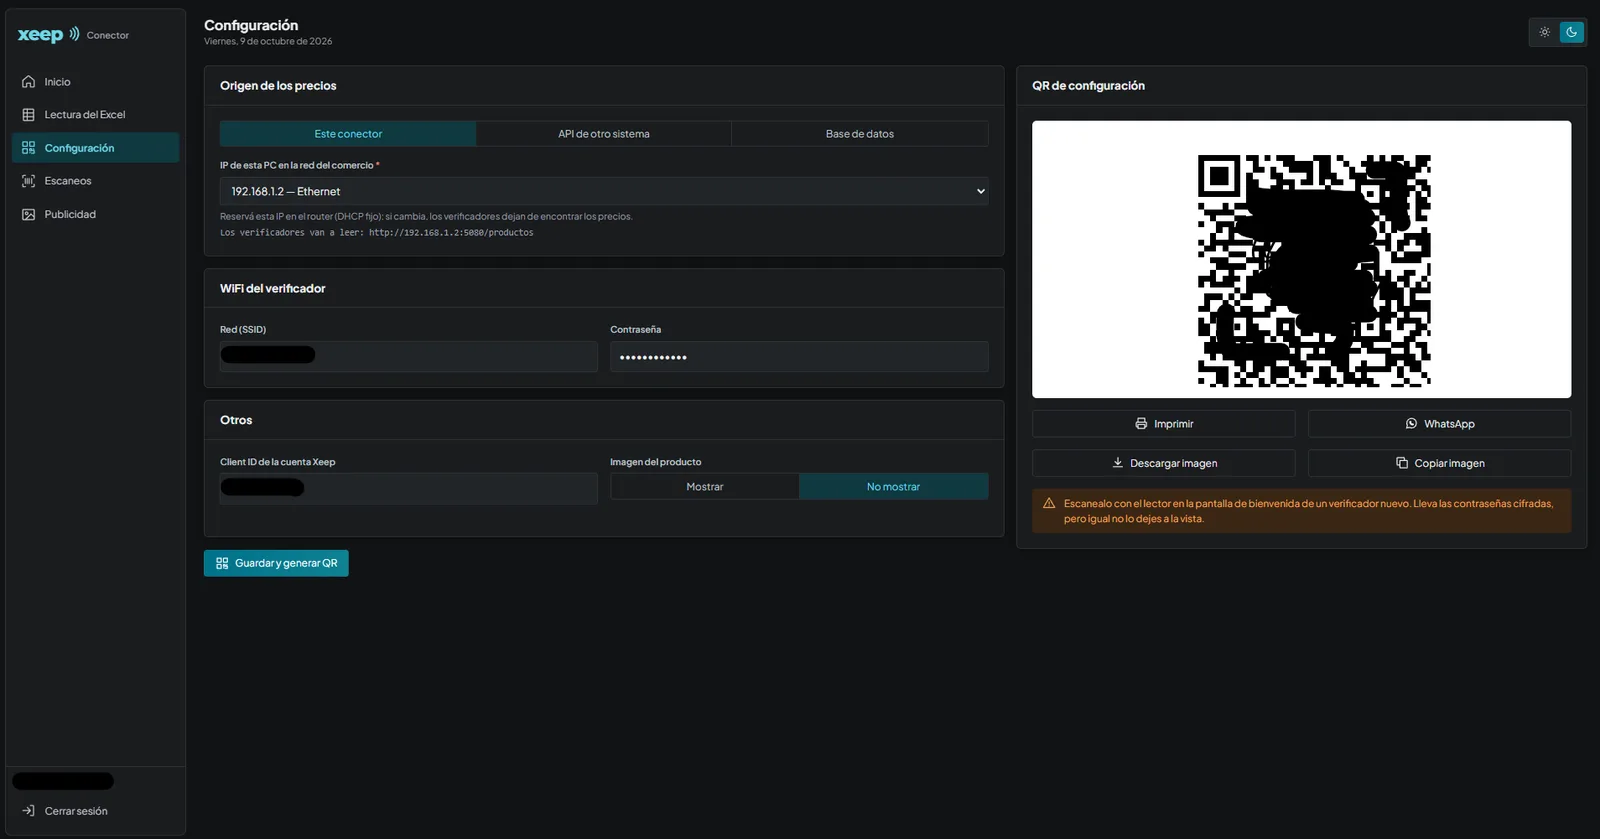Click the Red (SSID) input field

pos(408,357)
